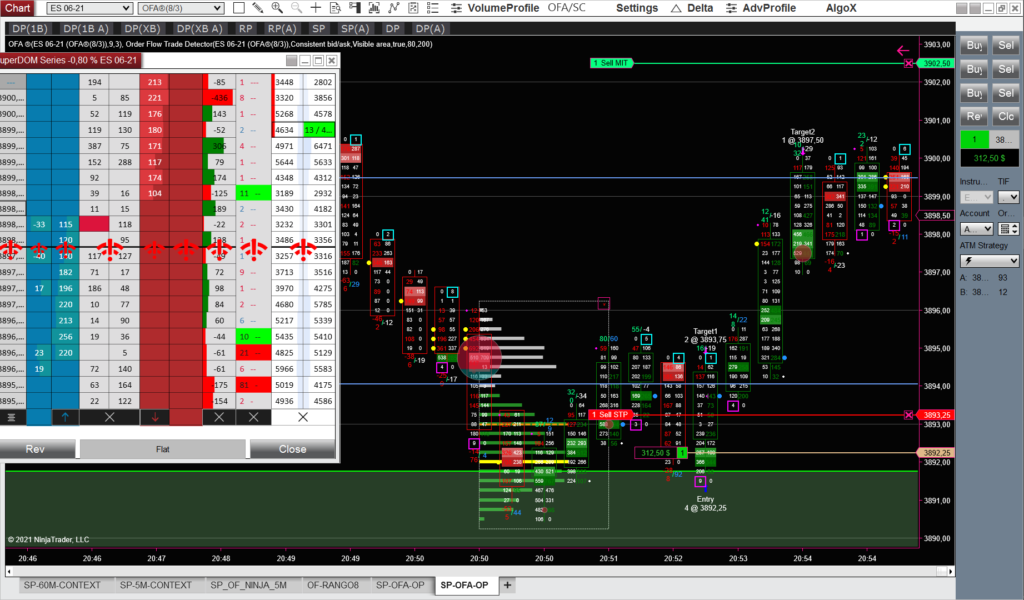Toggle the DP(1B) button

(x=29, y=29)
